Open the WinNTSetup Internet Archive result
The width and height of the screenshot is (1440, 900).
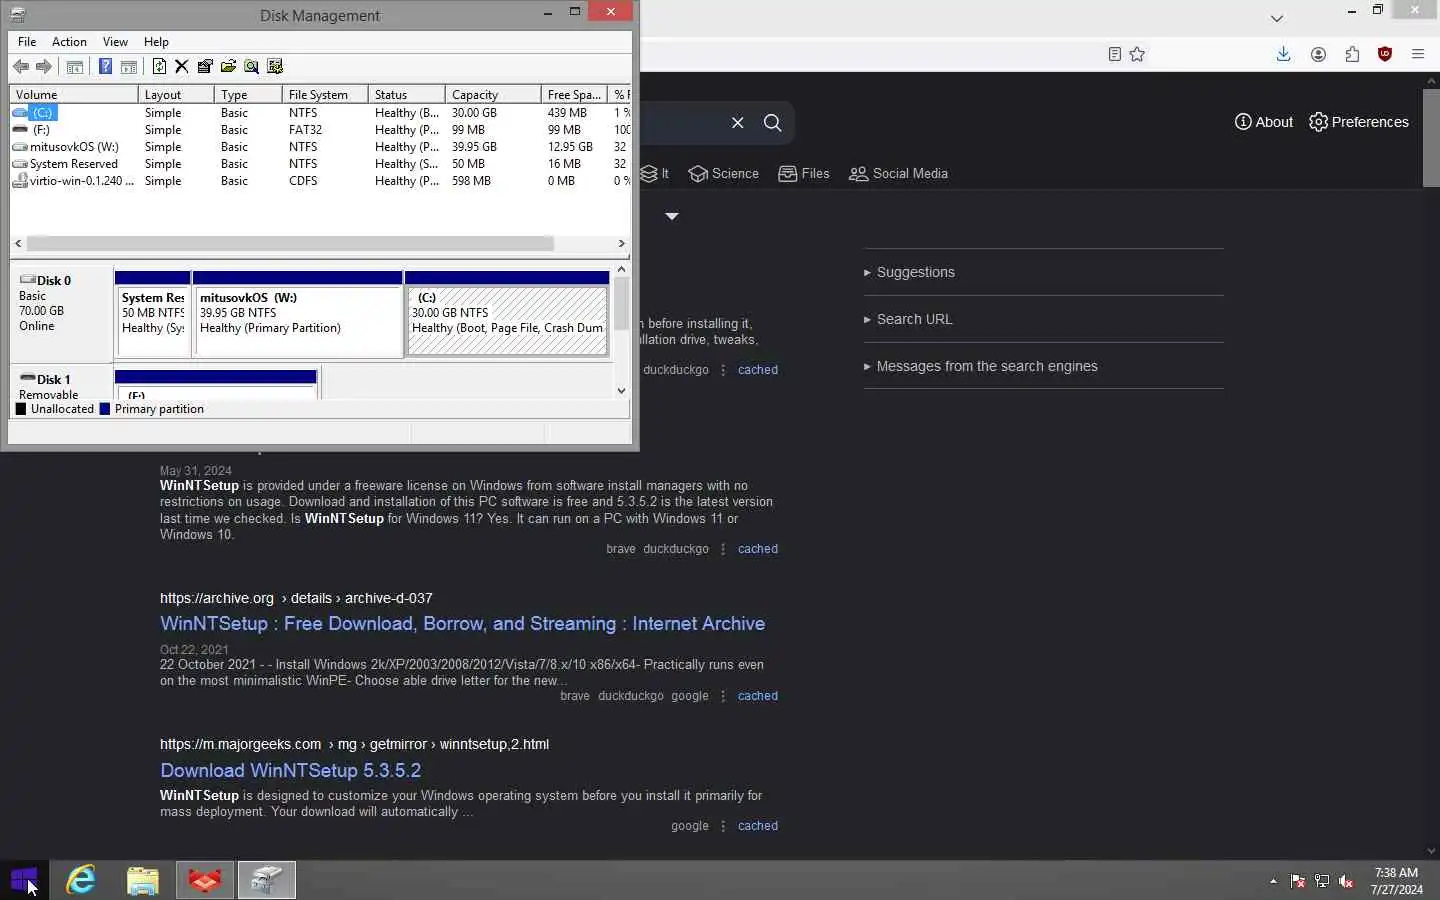coord(462,624)
